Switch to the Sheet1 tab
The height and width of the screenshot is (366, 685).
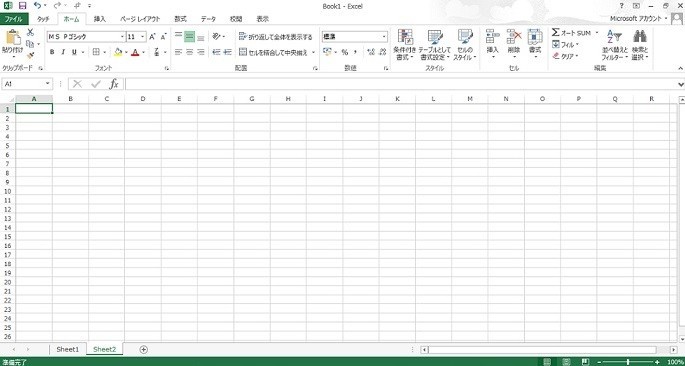[x=68, y=349]
